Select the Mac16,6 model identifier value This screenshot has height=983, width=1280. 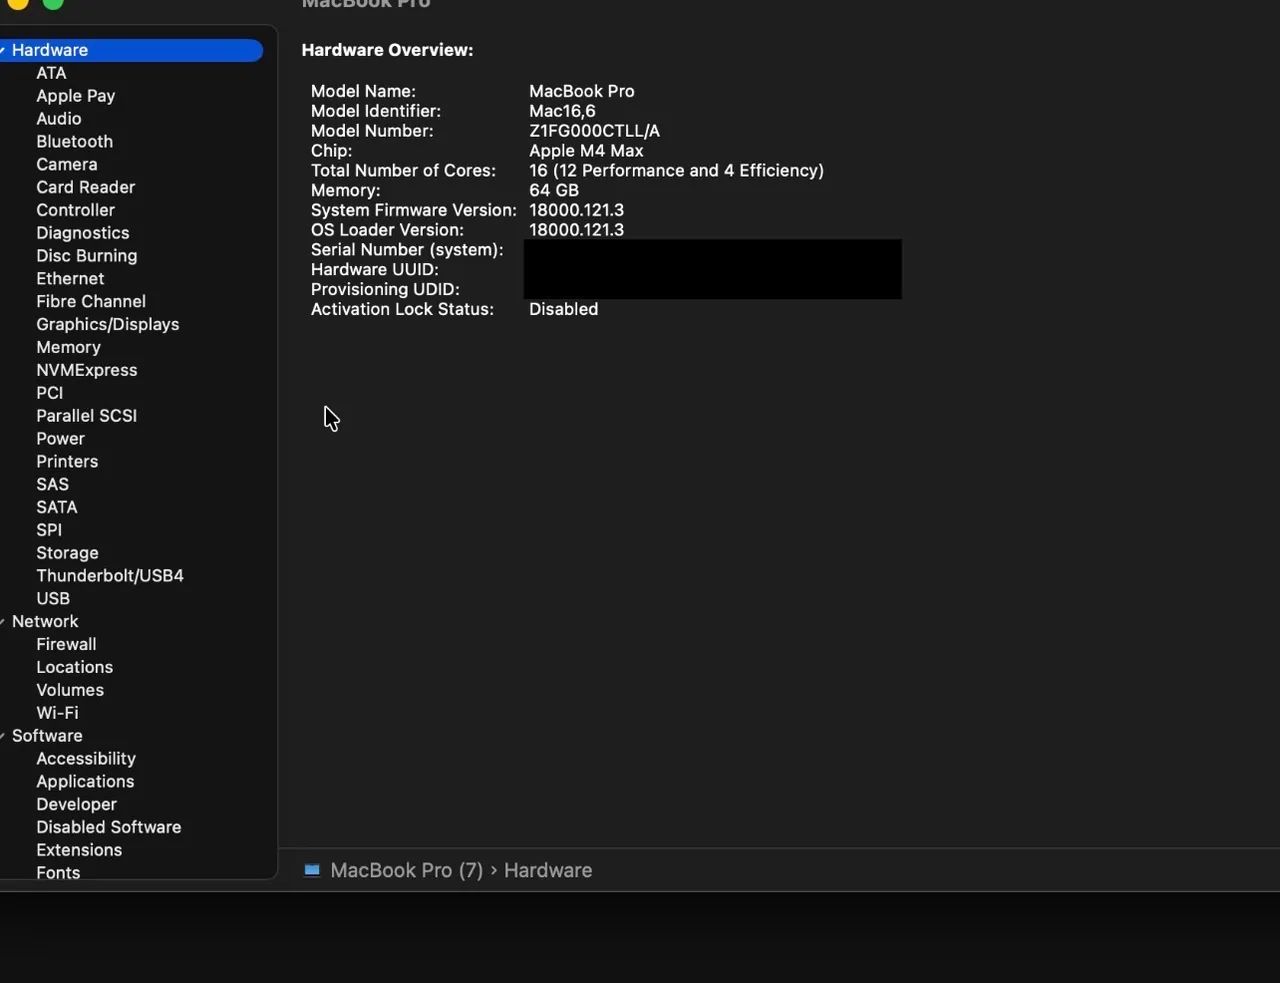(562, 111)
